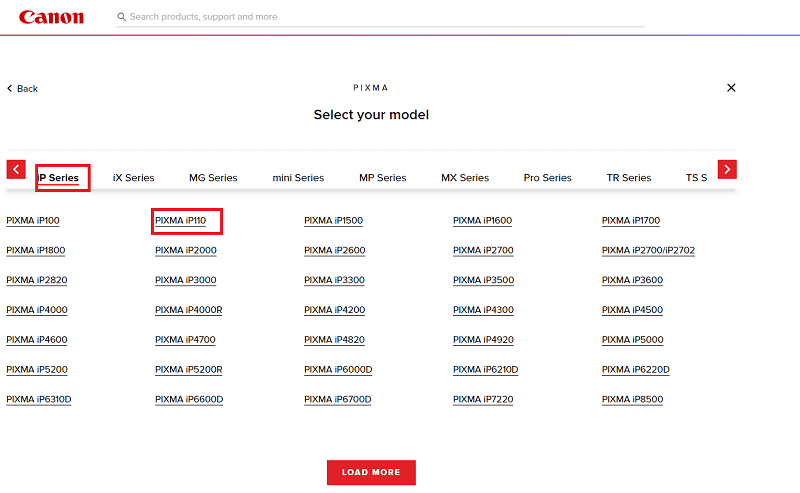Select the PIXMA iP2700/iP2702 link
Screen dimensions: 800x493
[648, 250]
